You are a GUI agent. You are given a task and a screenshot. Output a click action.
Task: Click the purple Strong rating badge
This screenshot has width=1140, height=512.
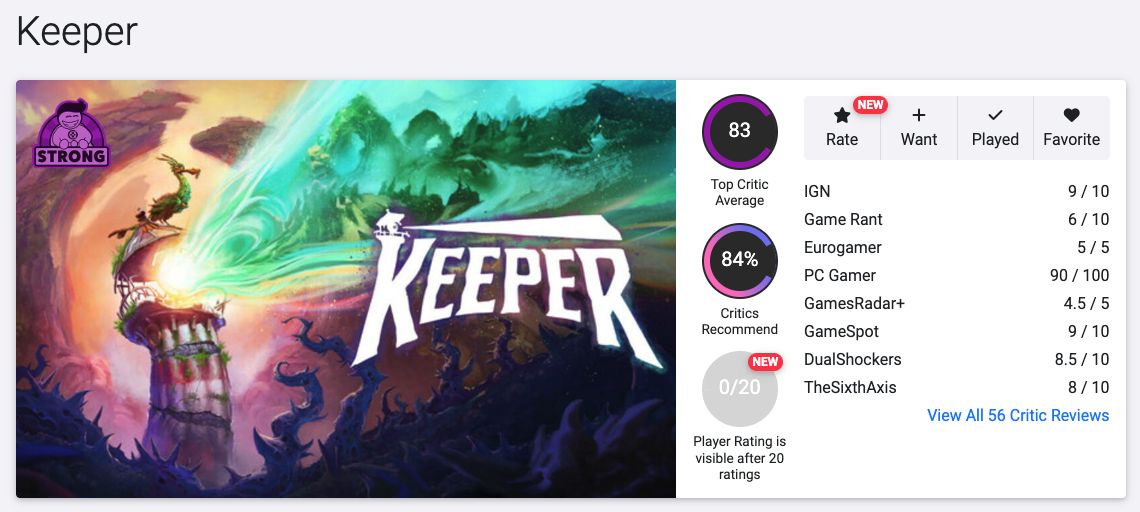click(x=71, y=133)
